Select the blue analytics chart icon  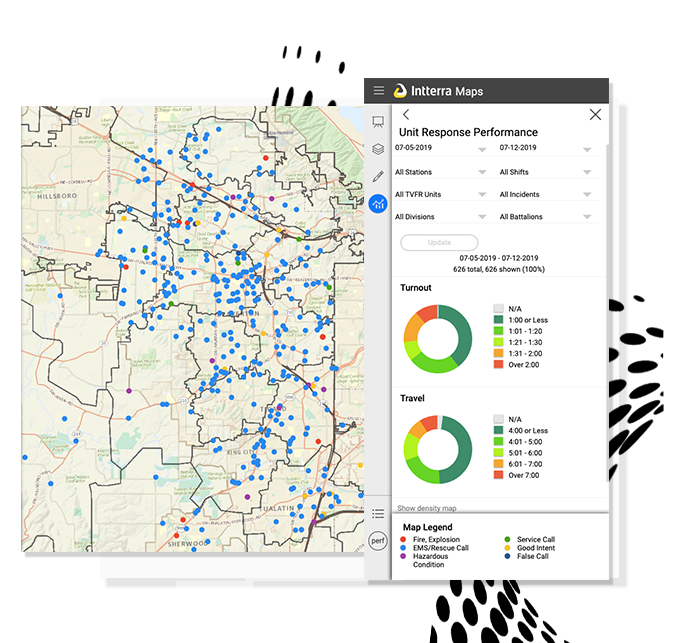[378, 203]
